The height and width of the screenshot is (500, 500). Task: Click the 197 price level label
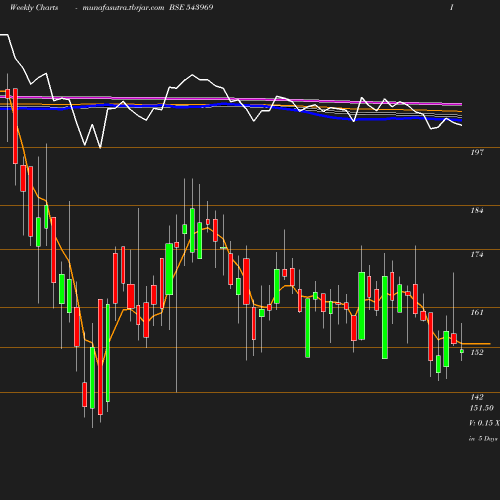tap(477, 152)
